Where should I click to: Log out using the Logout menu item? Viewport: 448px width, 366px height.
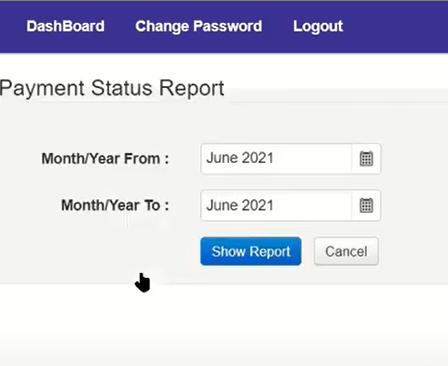point(318,26)
